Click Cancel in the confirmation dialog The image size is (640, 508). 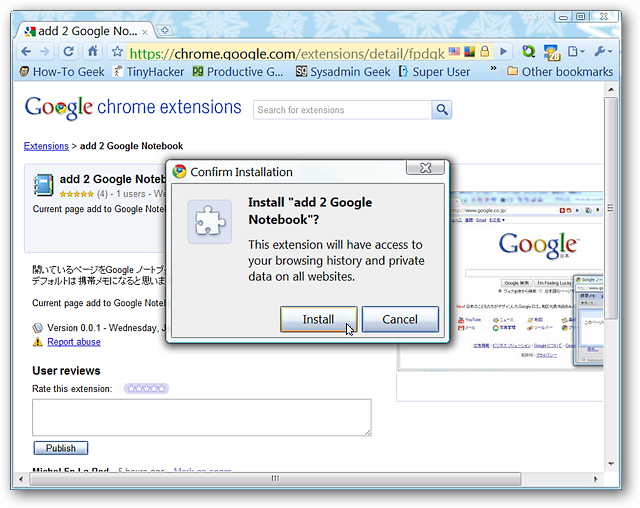tap(400, 319)
